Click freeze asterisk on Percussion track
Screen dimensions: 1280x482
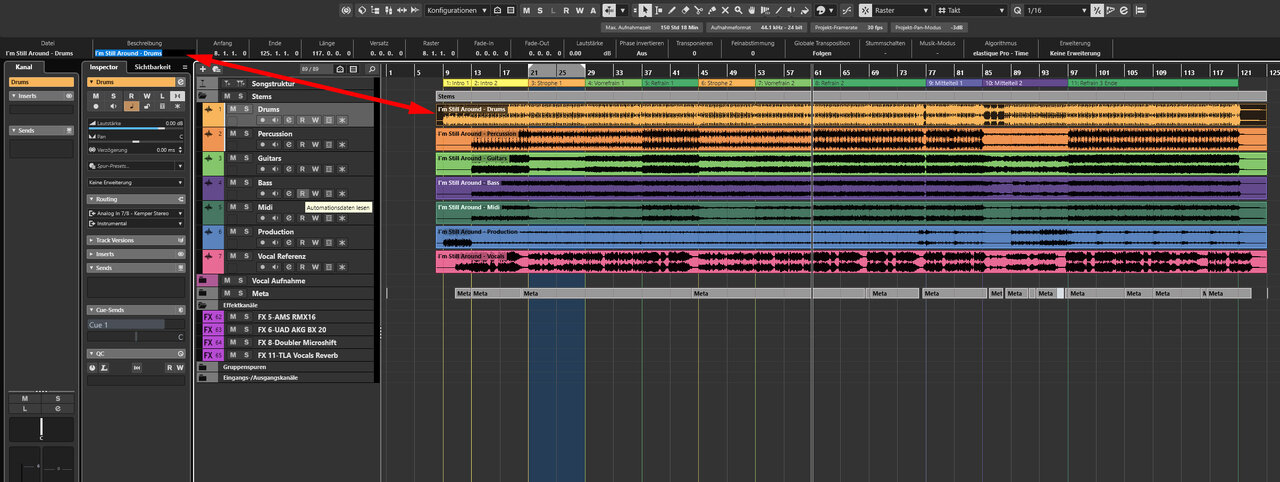[x=341, y=144]
